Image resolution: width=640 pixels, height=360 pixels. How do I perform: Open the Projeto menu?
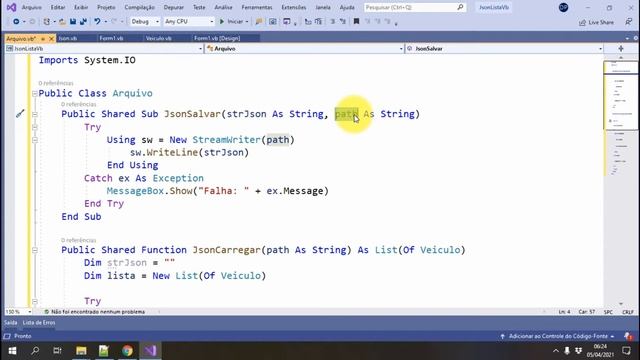click(x=106, y=7)
